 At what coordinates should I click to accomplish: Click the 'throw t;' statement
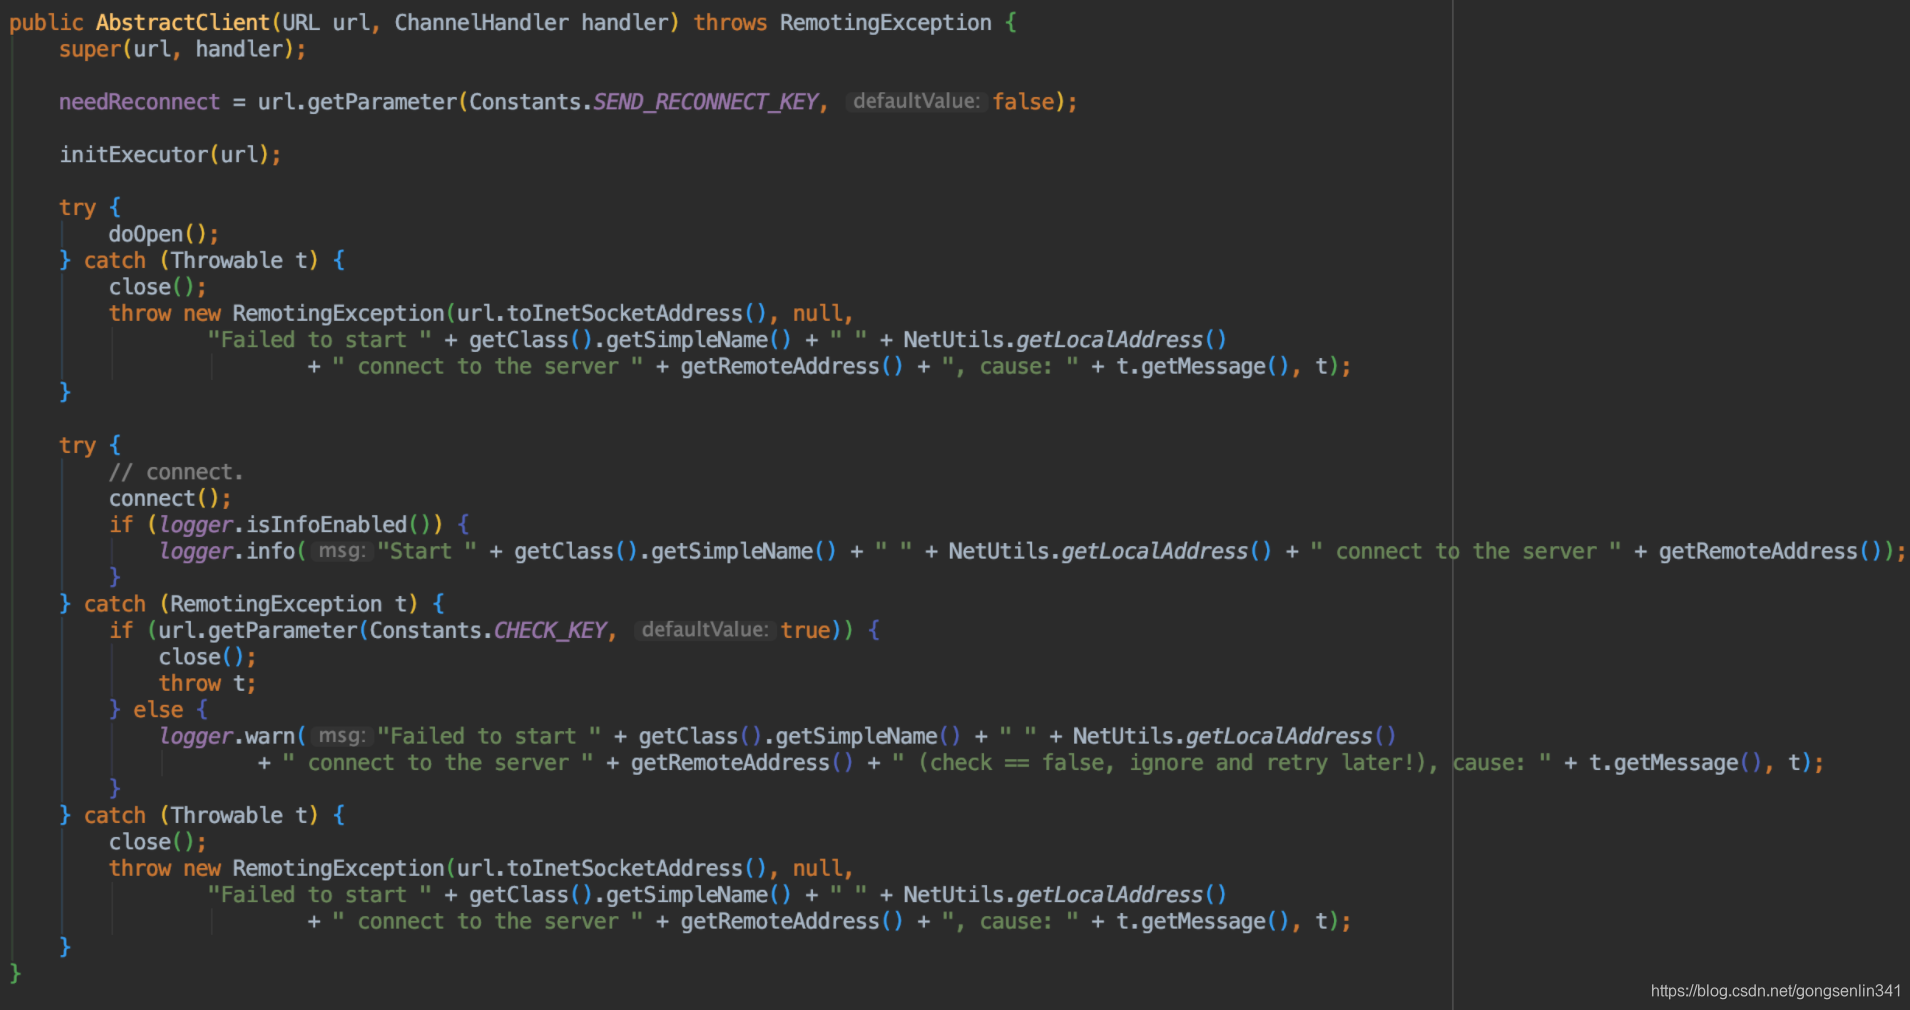click(x=207, y=683)
